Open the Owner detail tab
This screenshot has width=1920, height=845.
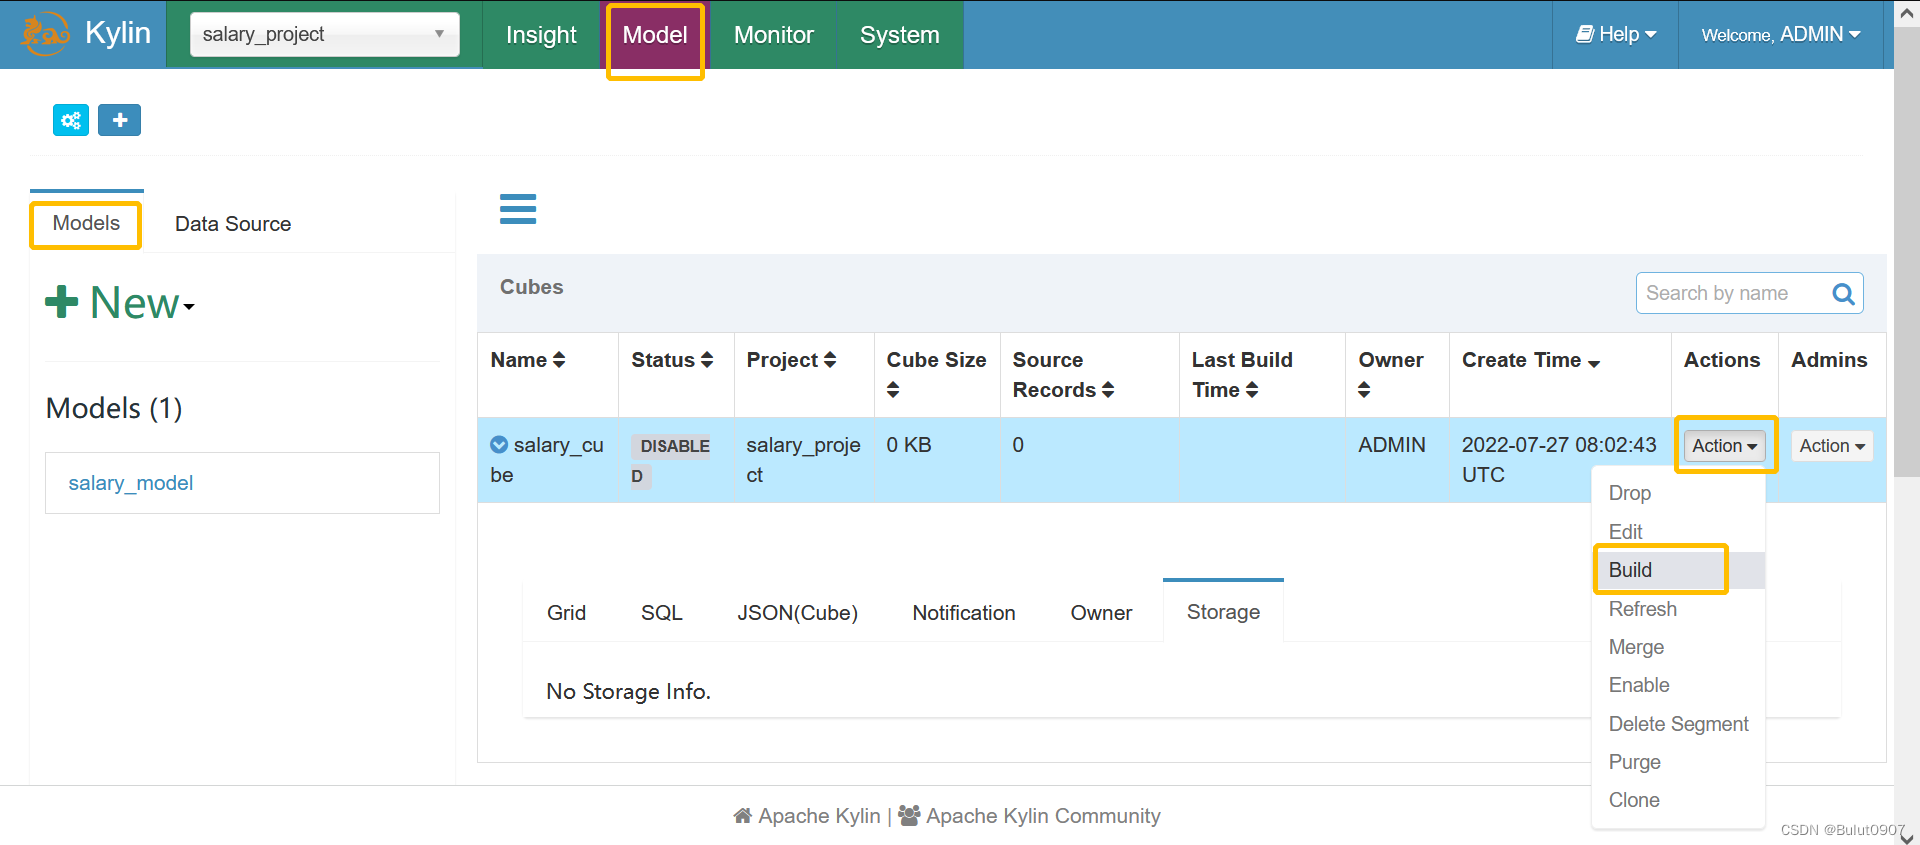click(1101, 612)
